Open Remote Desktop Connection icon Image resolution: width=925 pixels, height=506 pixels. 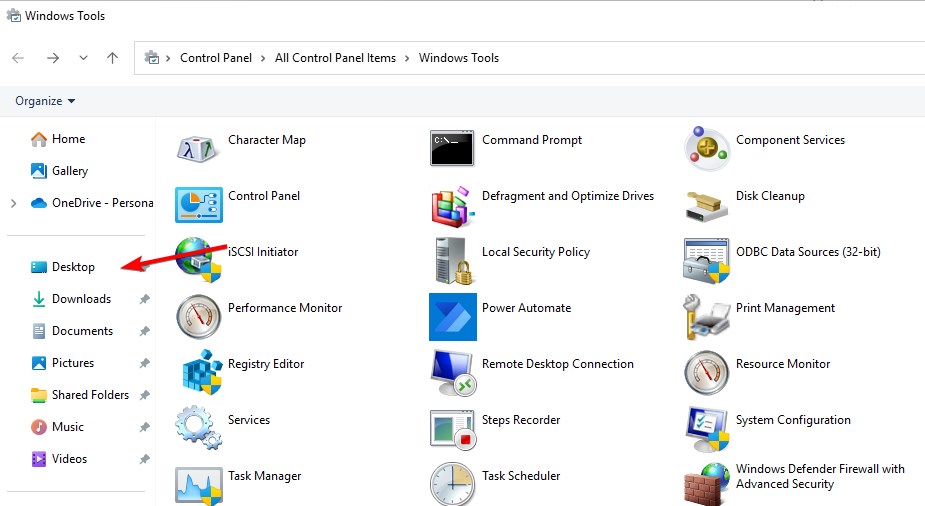(452, 373)
